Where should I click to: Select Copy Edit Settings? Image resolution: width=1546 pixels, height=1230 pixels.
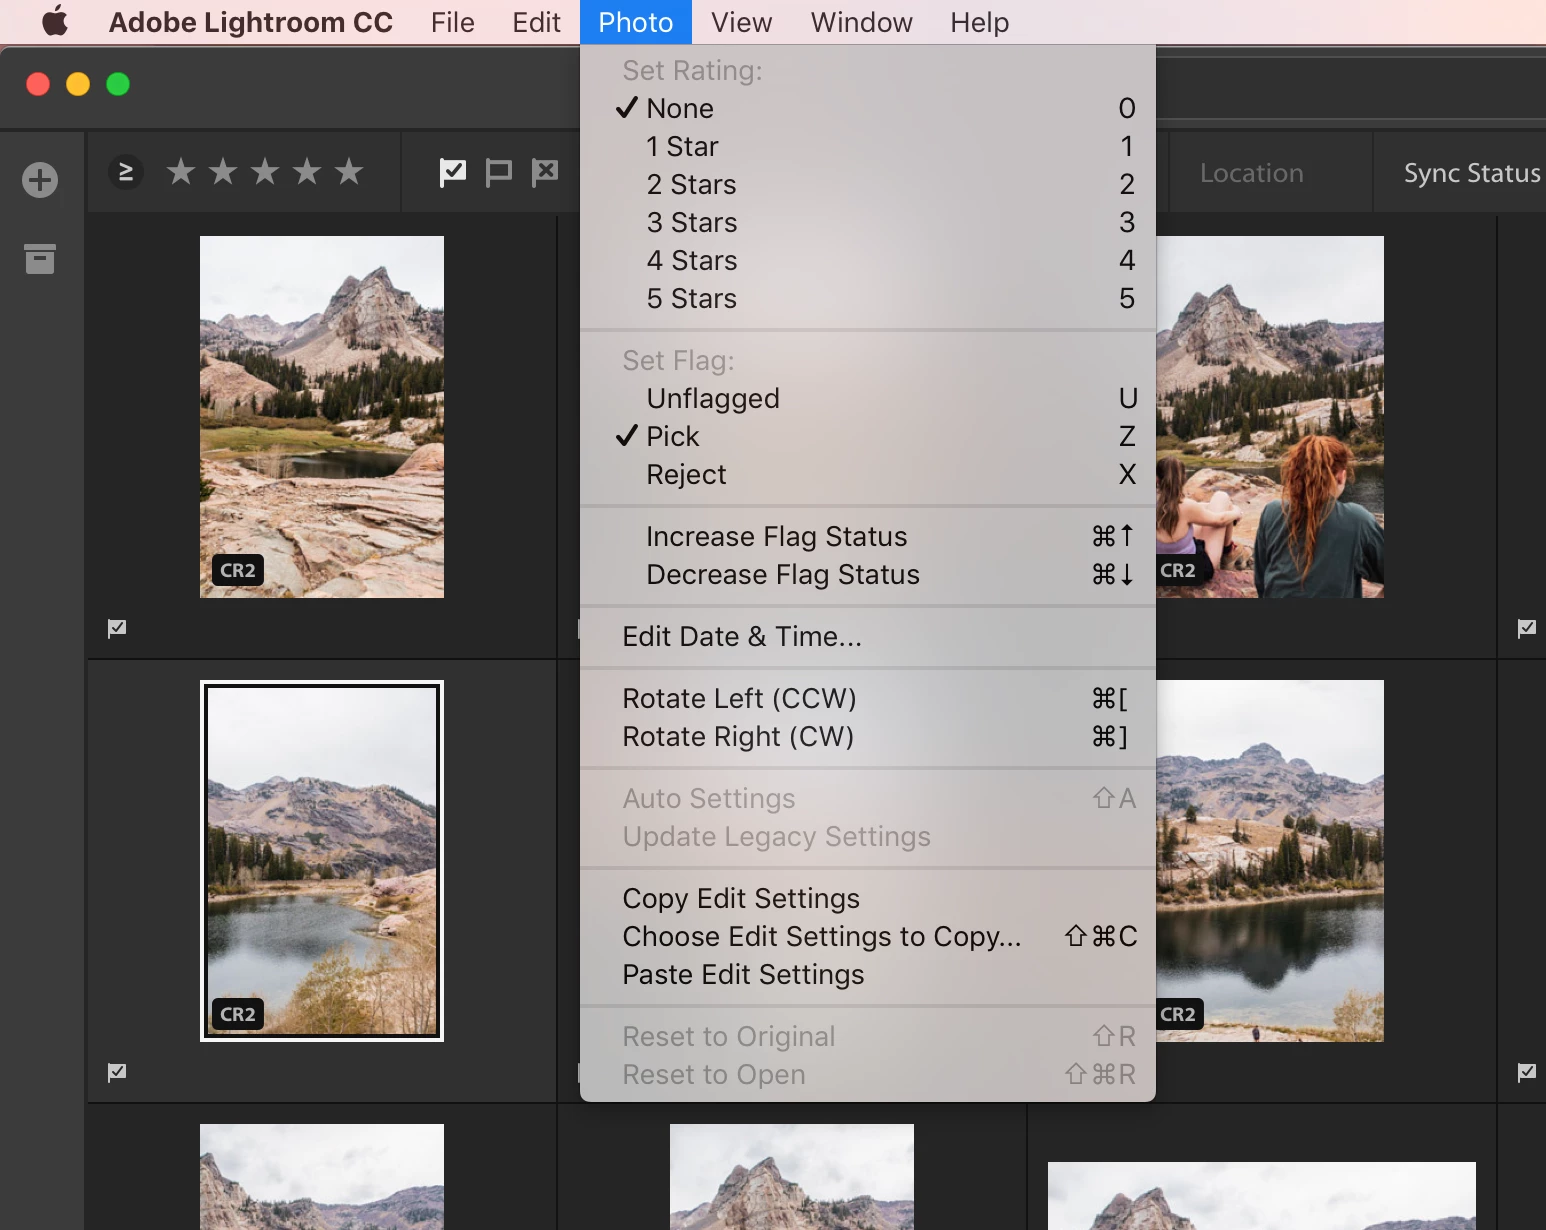coord(868,898)
